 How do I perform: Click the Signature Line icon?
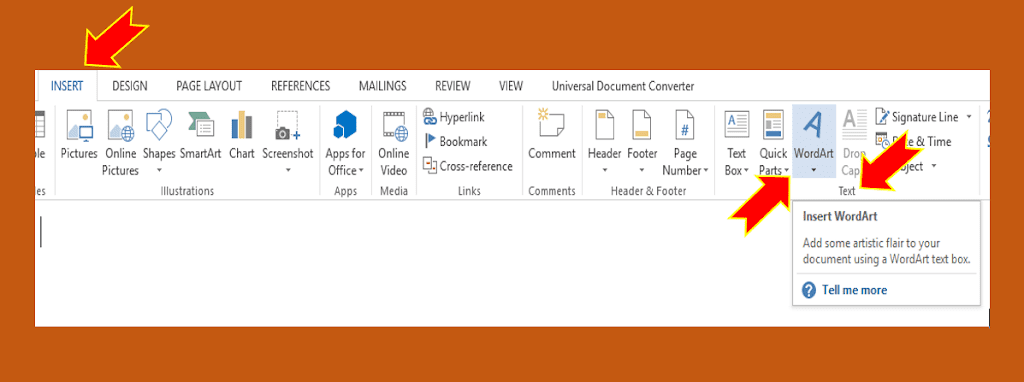click(x=882, y=117)
